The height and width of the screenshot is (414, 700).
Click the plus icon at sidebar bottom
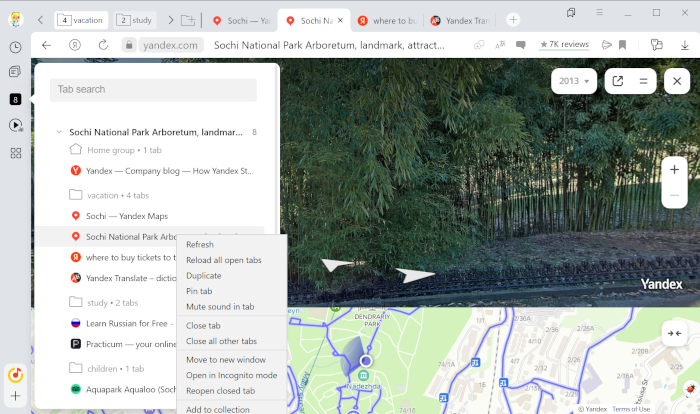coord(16,396)
